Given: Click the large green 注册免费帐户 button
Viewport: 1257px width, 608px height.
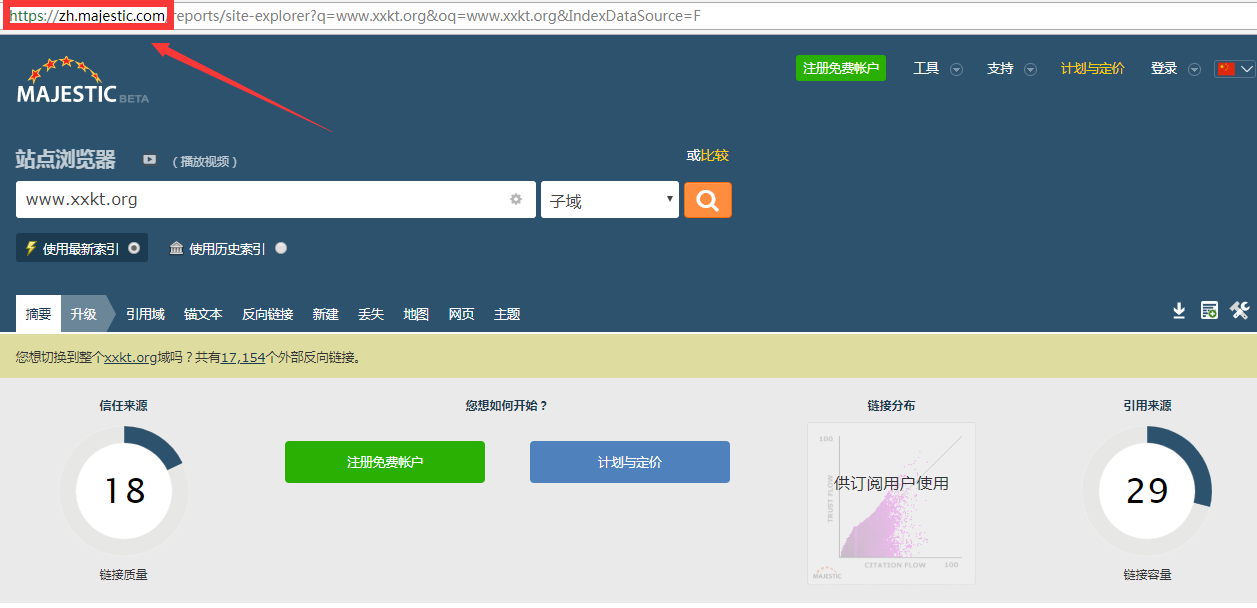Looking at the screenshot, I should [385, 462].
